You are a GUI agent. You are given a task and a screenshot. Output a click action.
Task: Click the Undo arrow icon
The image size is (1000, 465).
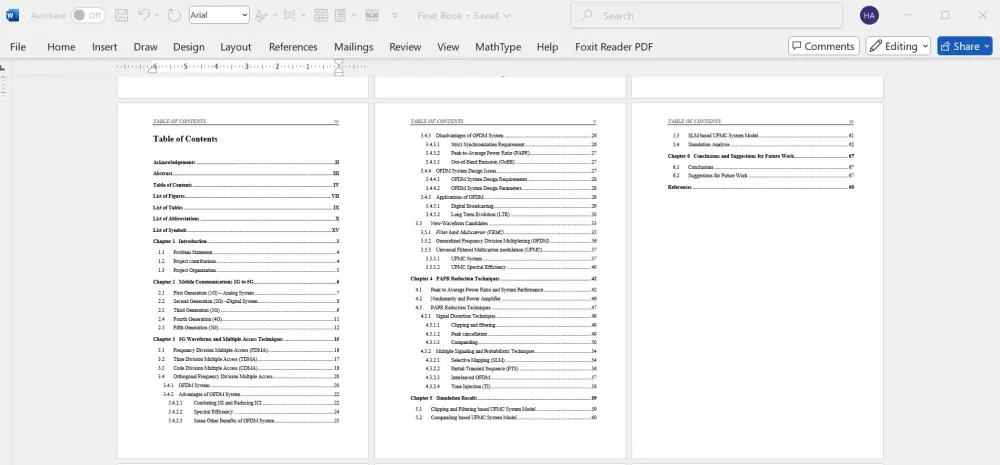tap(144, 15)
